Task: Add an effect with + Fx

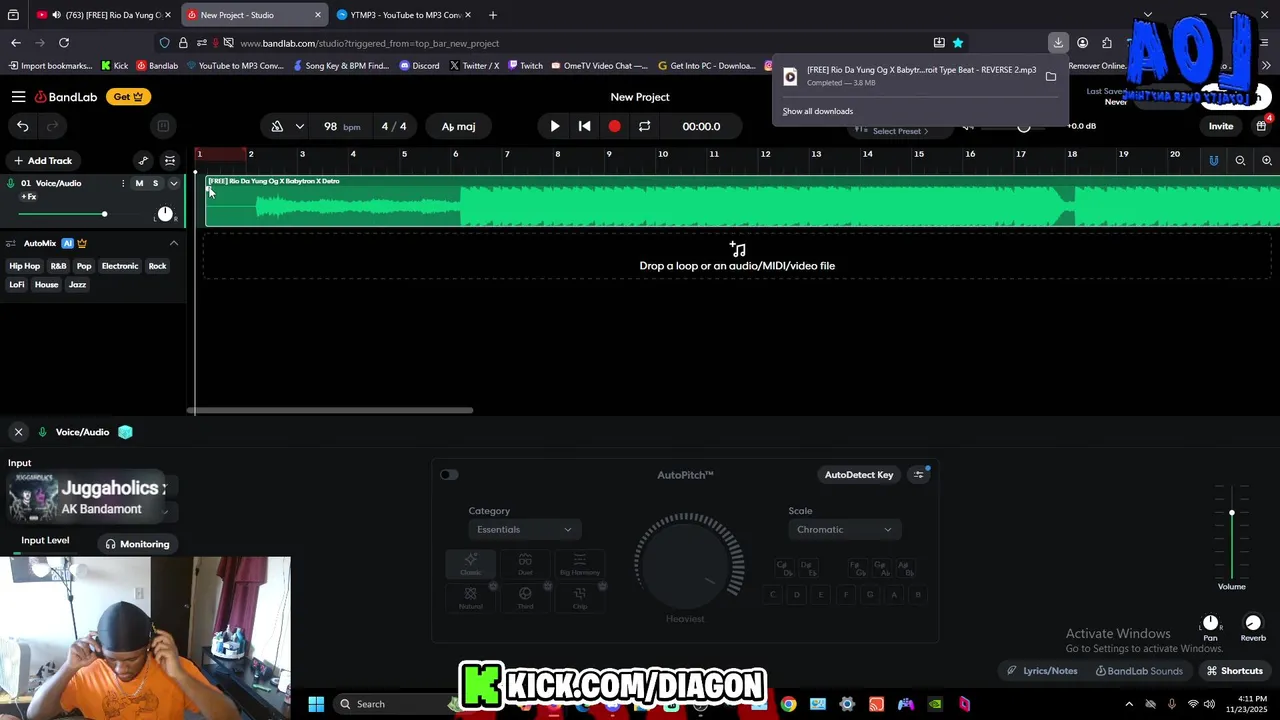Action: pyautogui.click(x=29, y=197)
